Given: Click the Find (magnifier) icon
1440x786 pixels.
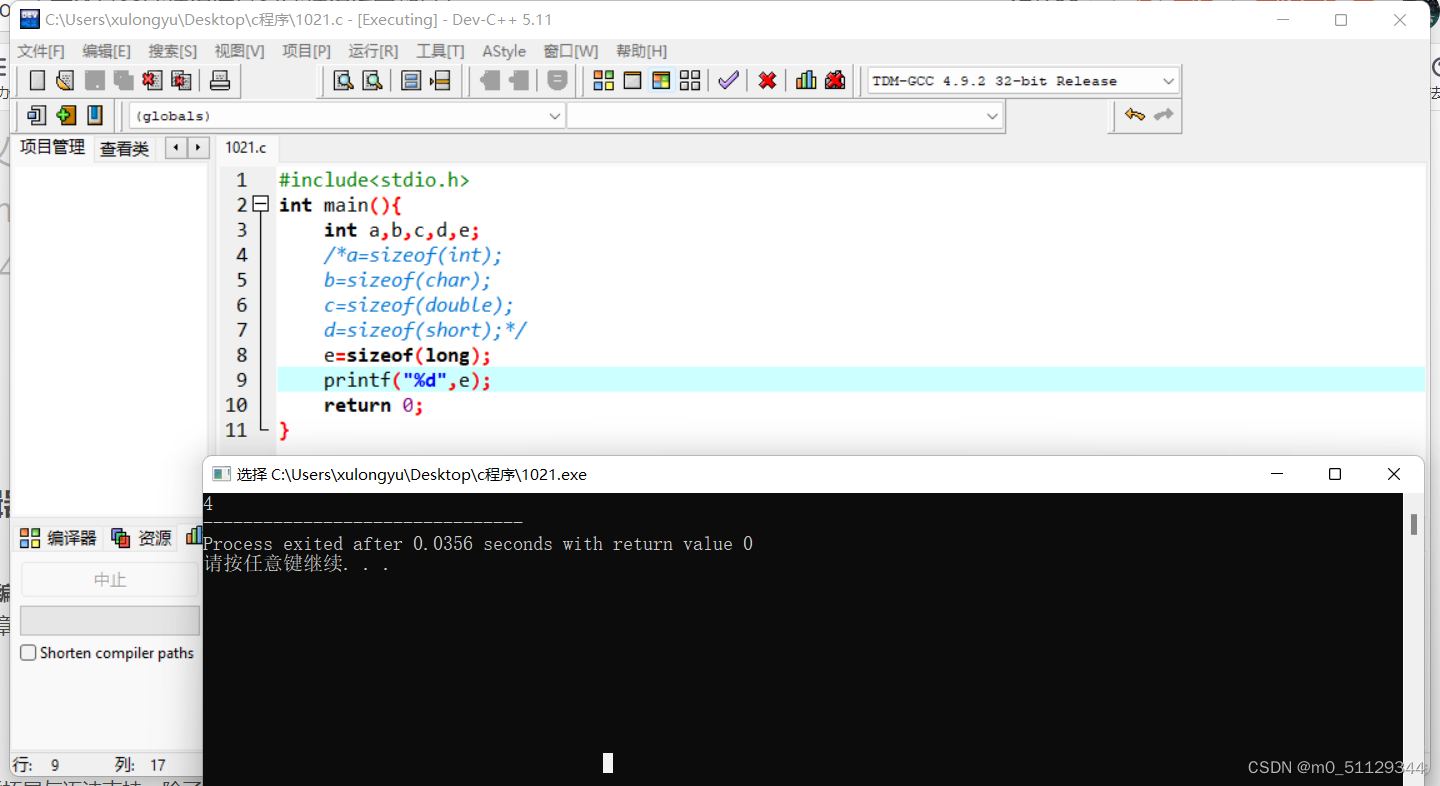Looking at the screenshot, I should [343, 81].
